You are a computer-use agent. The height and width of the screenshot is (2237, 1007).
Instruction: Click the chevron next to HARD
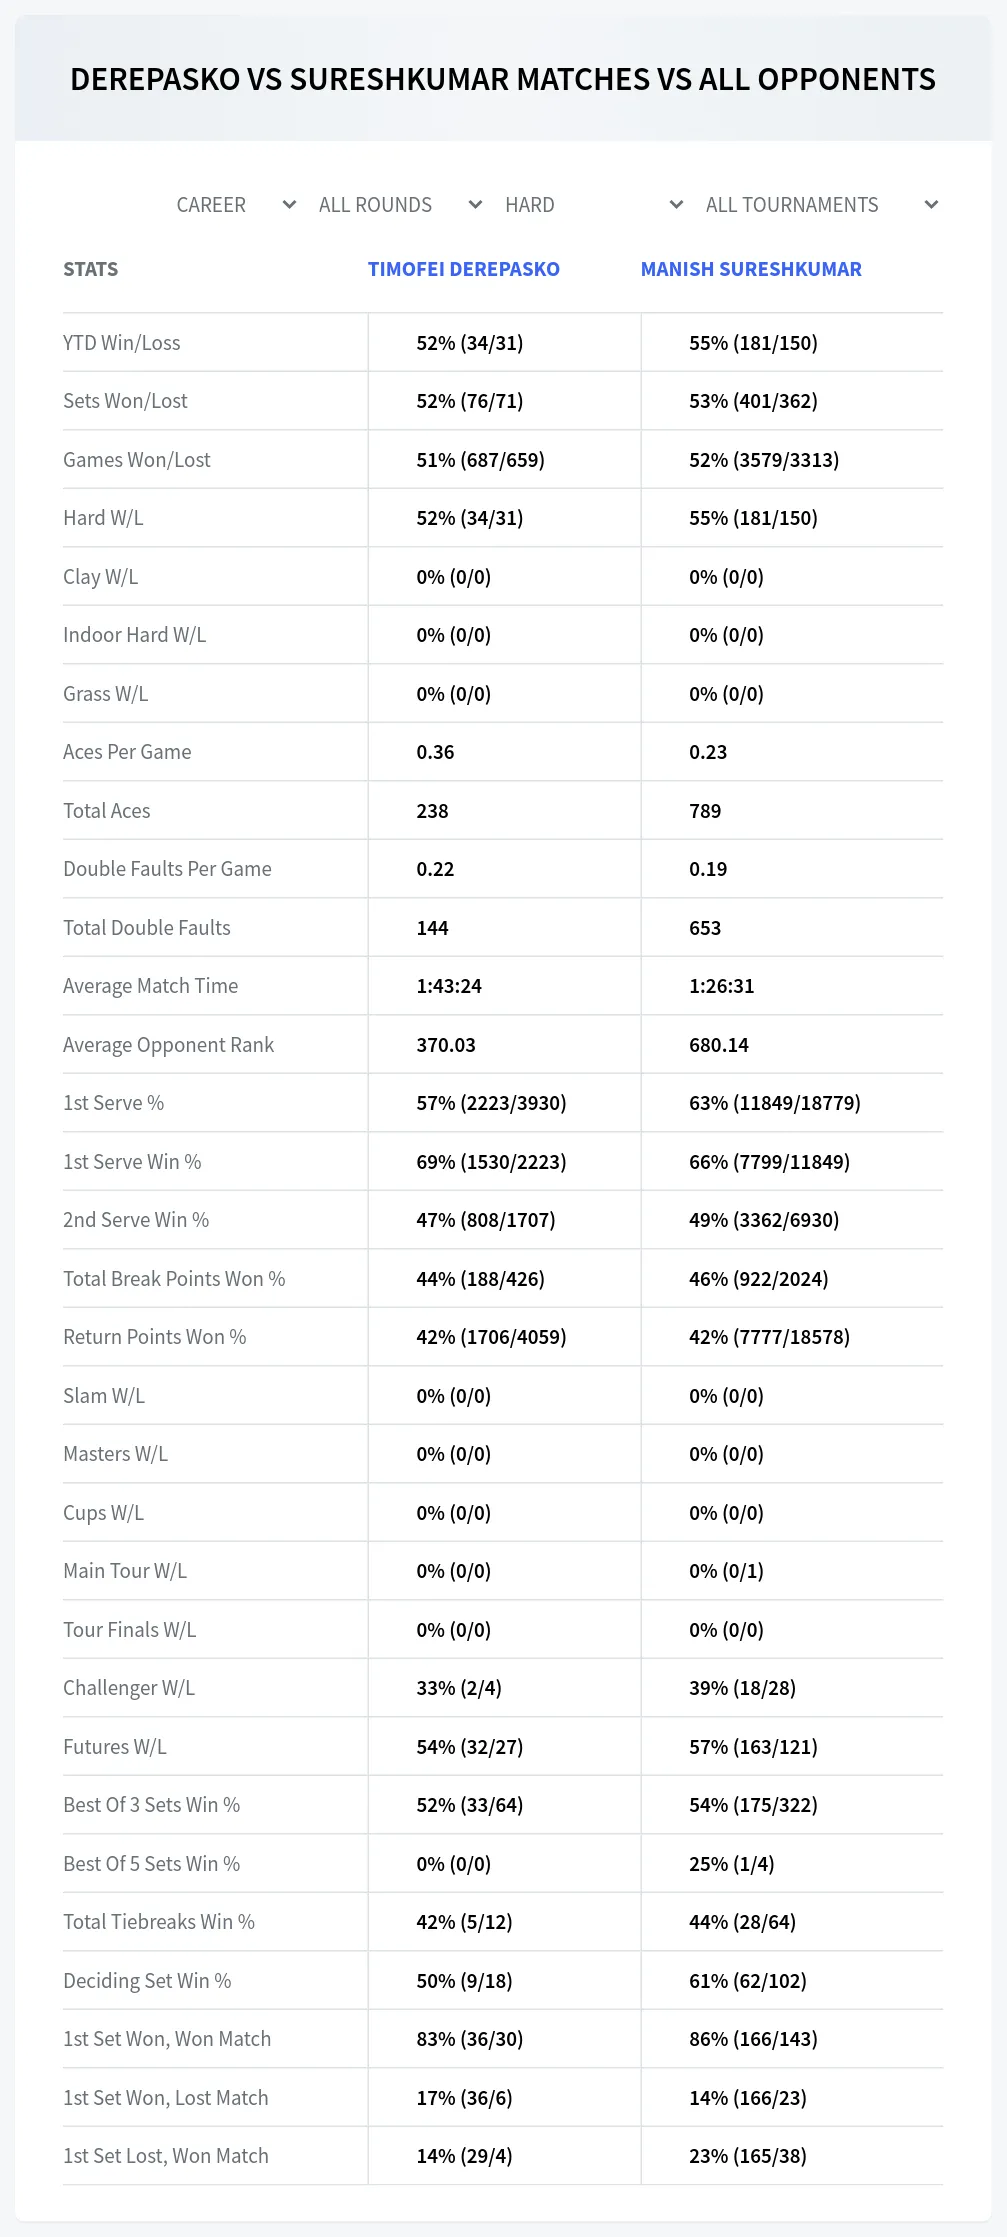point(676,205)
